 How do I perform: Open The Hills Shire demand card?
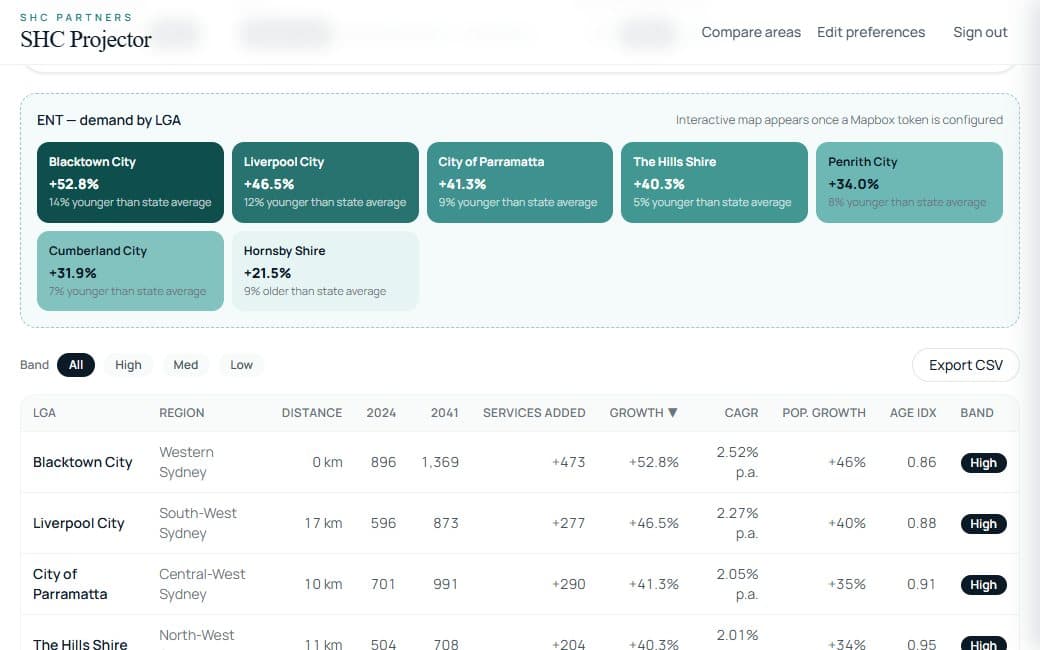[x=714, y=182]
